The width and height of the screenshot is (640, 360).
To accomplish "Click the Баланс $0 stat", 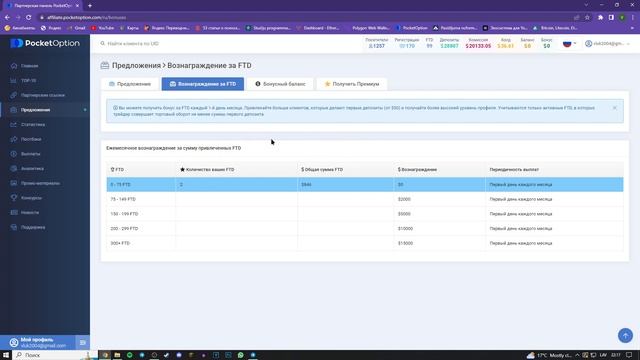I will click(527, 43).
